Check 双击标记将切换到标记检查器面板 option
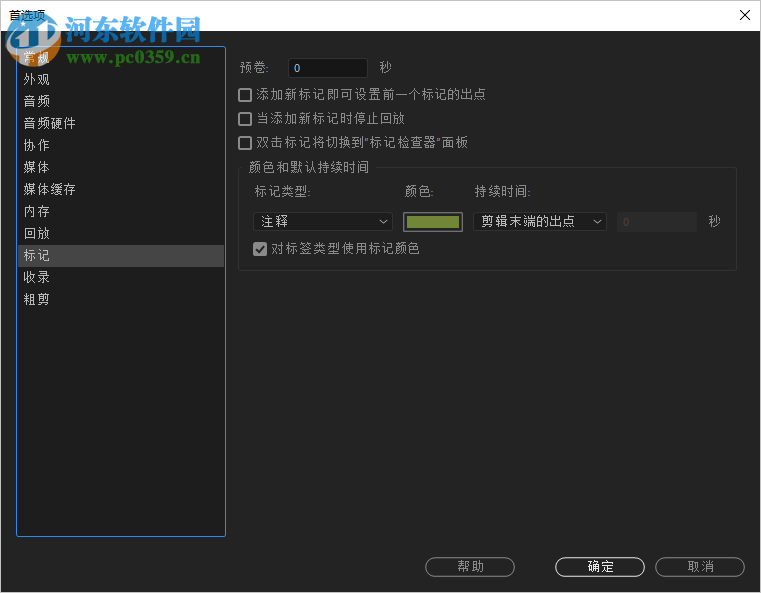The image size is (761, 593). [245, 143]
